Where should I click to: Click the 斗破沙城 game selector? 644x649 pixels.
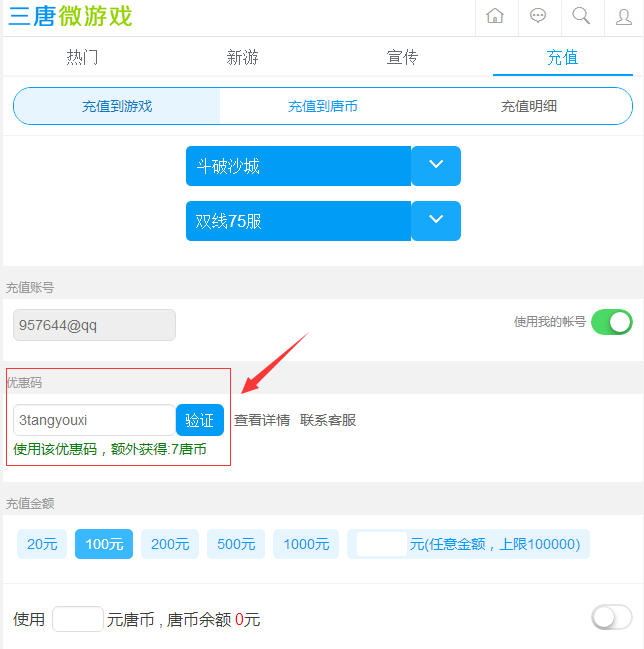click(x=298, y=166)
